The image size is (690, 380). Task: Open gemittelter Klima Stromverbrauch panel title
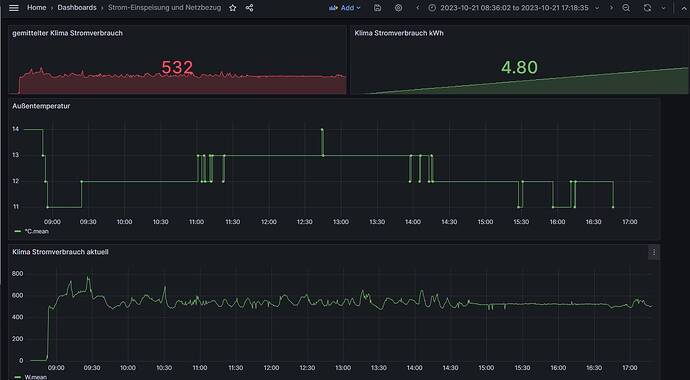coord(67,33)
